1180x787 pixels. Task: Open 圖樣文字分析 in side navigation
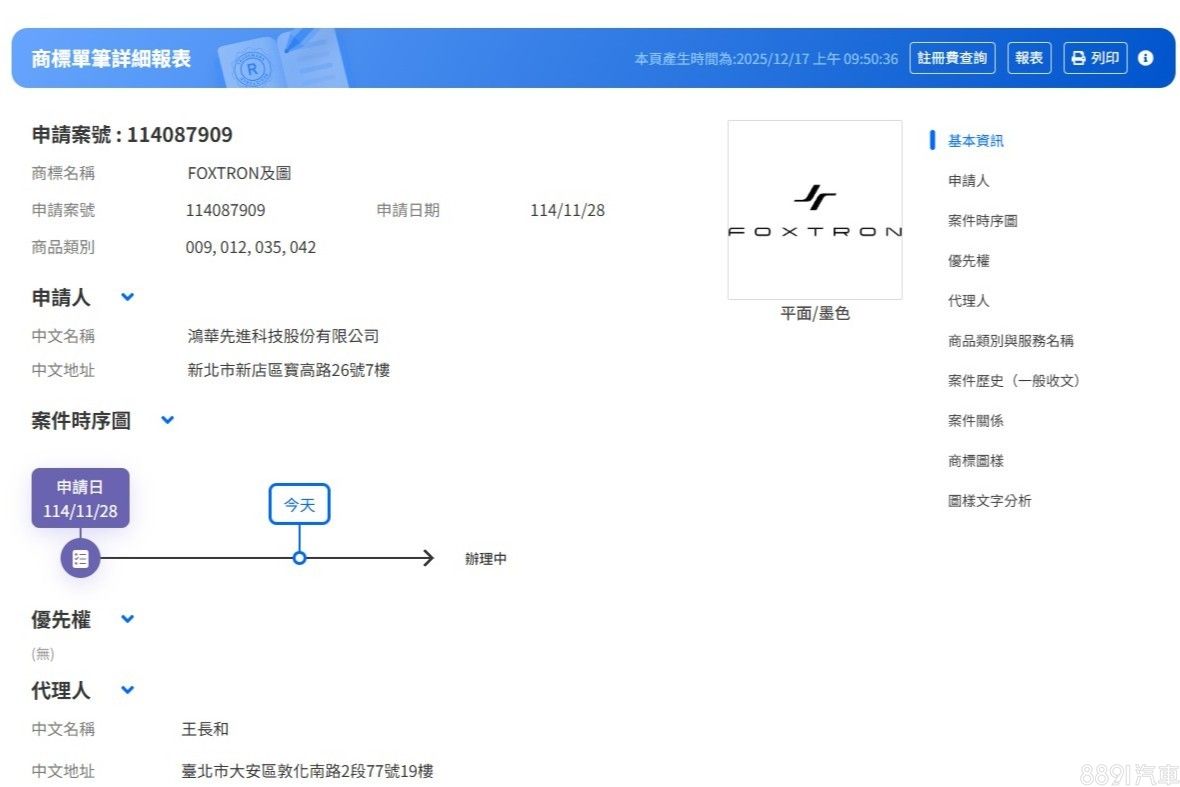(x=989, y=501)
